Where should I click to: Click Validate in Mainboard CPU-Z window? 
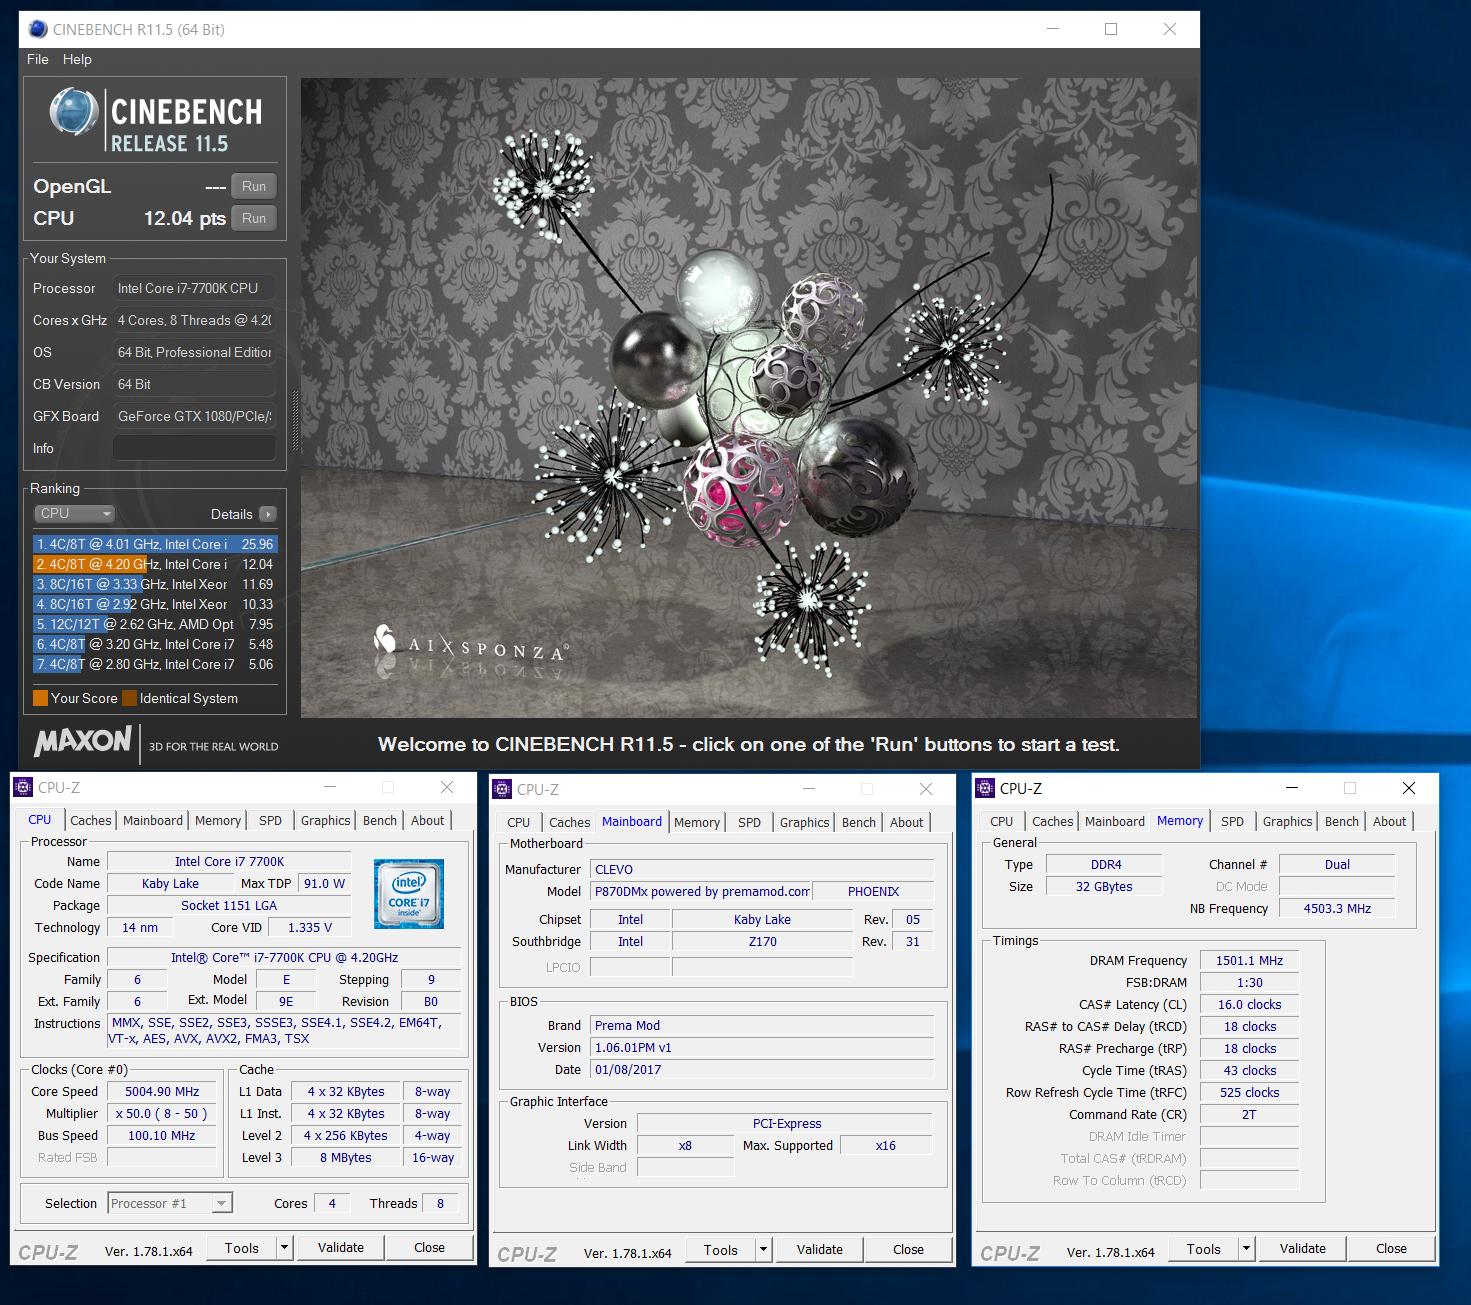(x=820, y=1249)
